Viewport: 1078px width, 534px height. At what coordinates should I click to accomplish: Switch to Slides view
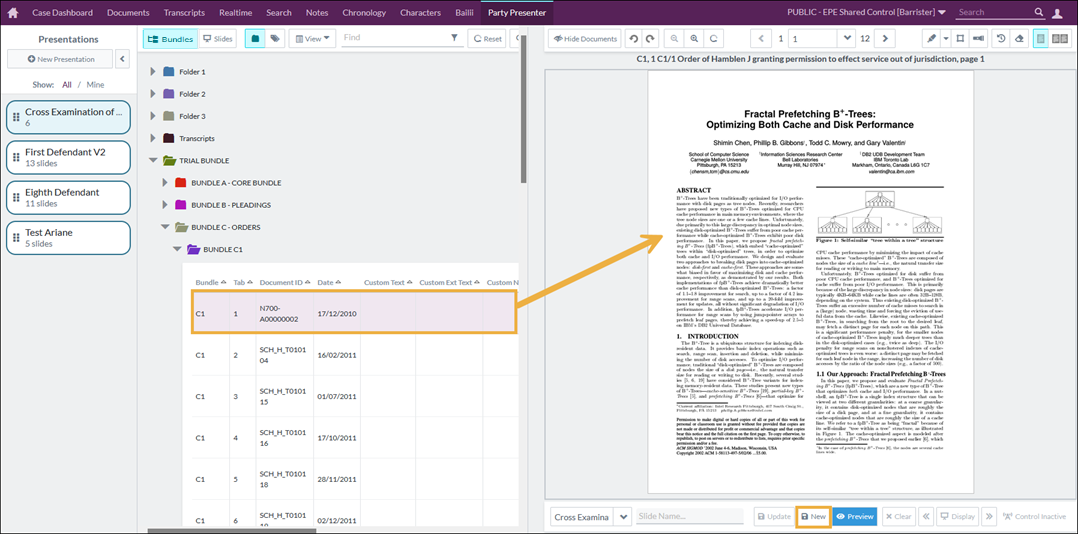pyautogui.click(x=218, y=38)
